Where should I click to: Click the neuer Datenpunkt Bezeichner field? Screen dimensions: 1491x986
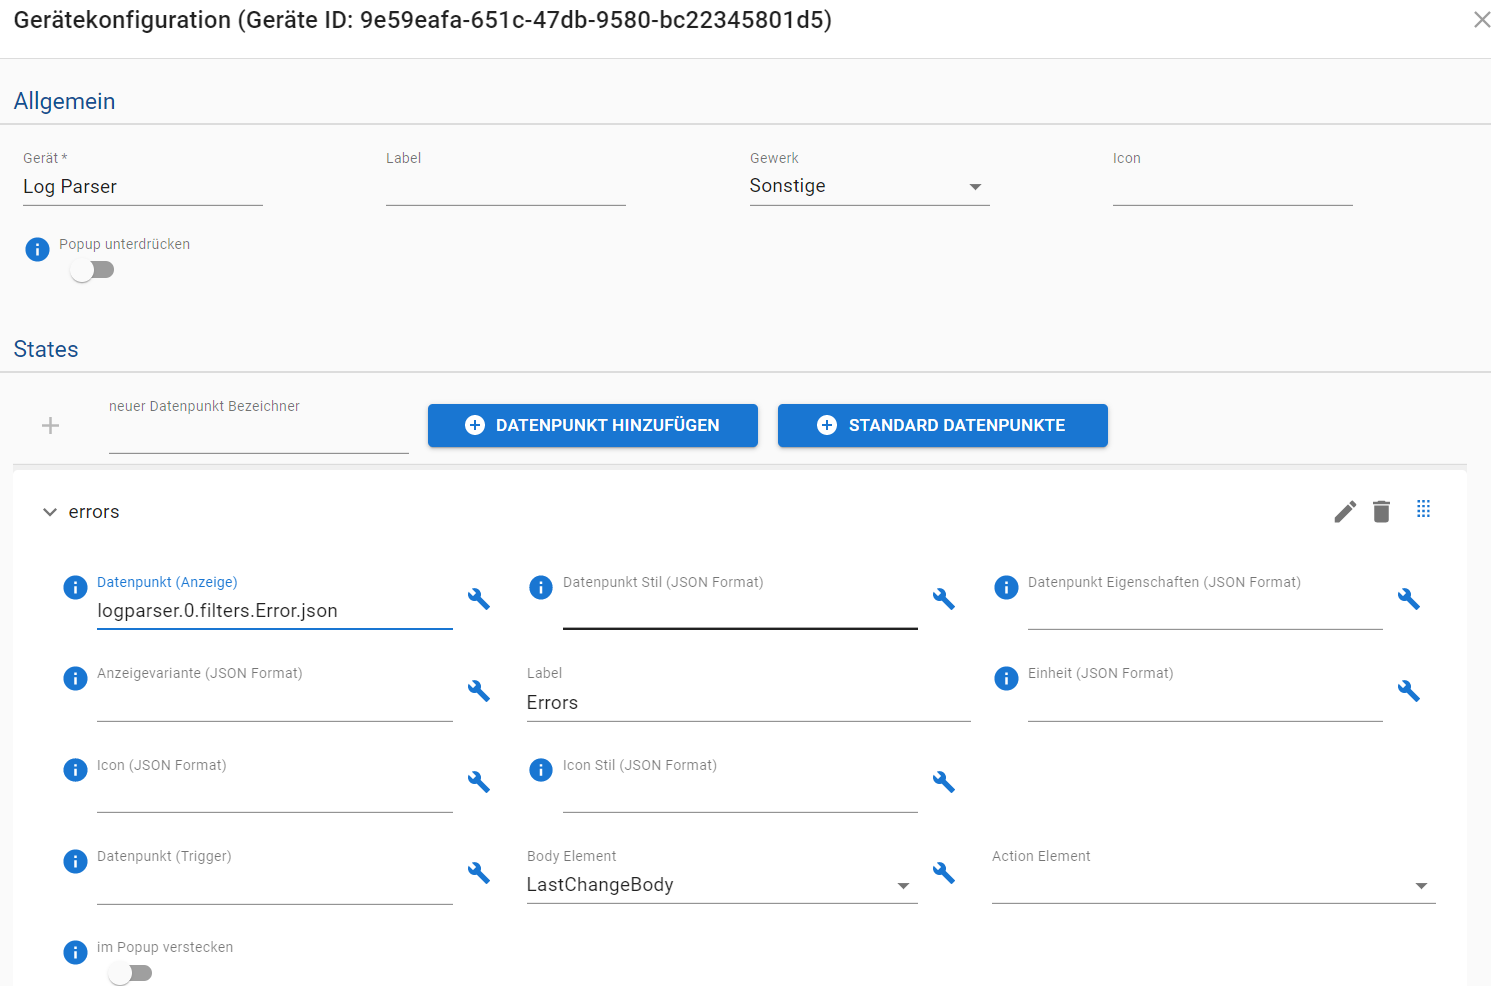click(259, 435)
